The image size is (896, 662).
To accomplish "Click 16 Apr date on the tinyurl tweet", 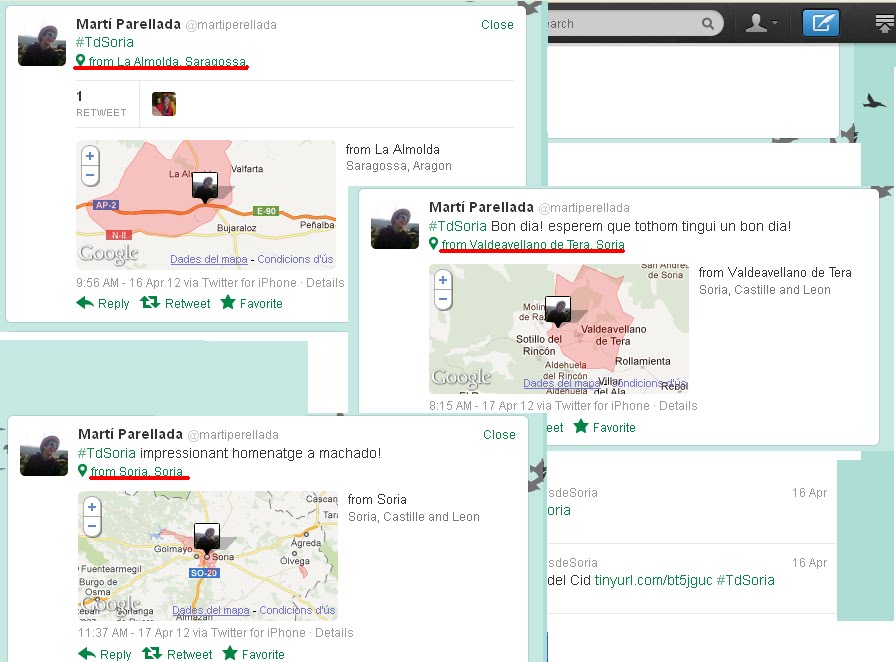I will click(809, 563).
